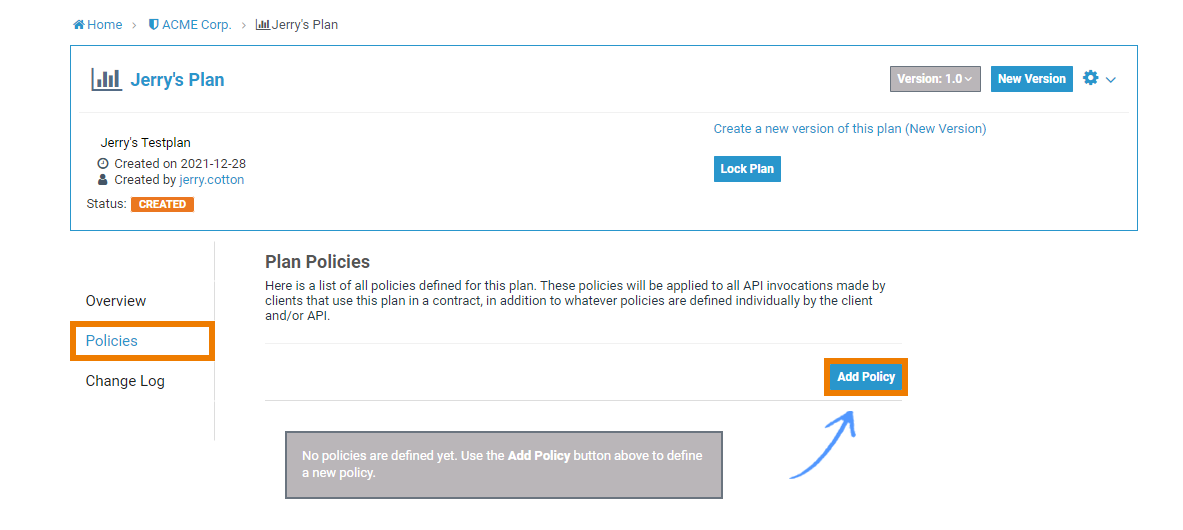Image resolution: width=1183 pixels, height=530 pixels.
Task: Click the clock icon beside creation date
Action: click(103, 163)
